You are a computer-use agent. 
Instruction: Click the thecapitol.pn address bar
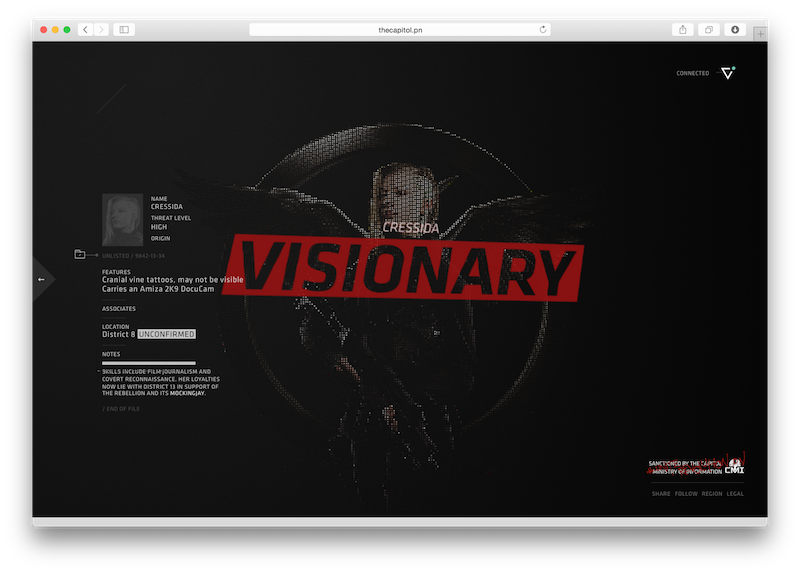[x=399, y=30]
